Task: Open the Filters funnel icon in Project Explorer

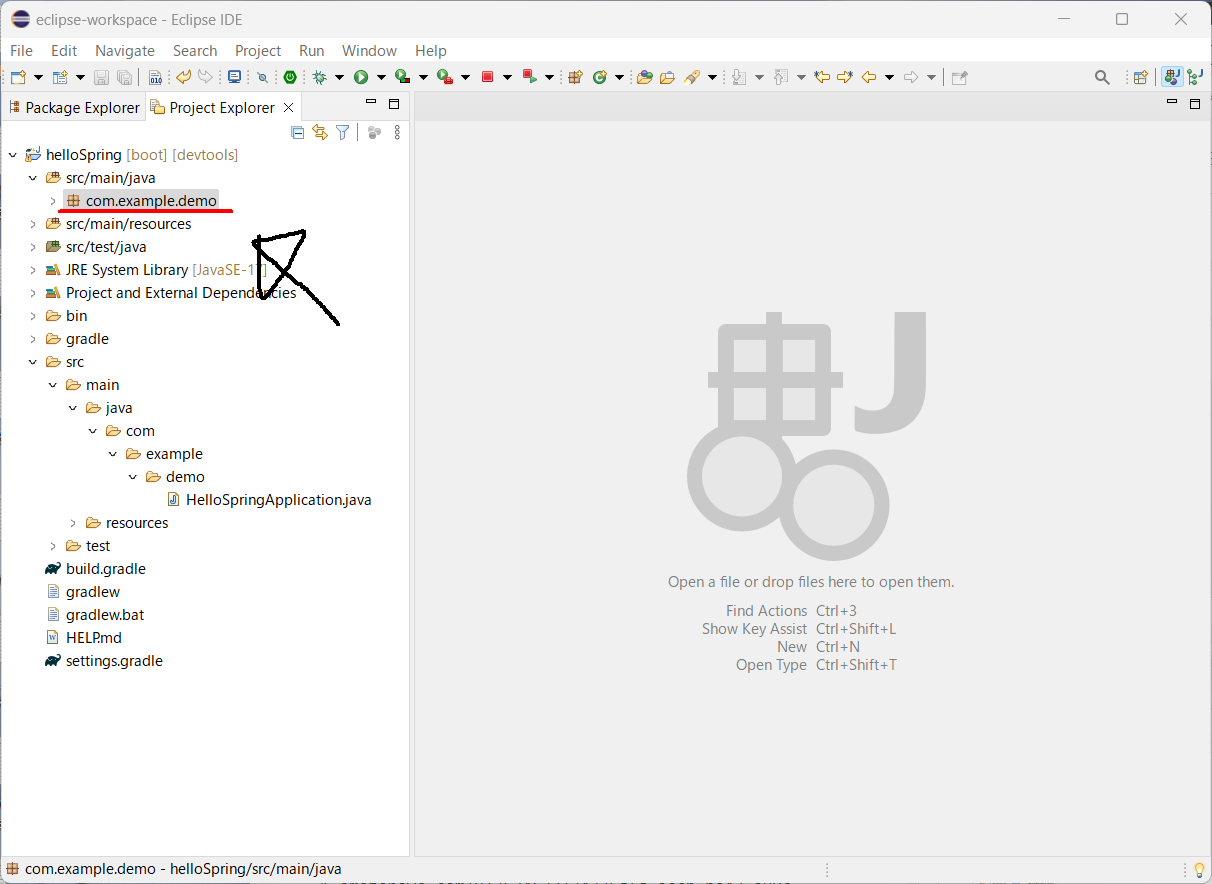Action: (x=342, y=132)
